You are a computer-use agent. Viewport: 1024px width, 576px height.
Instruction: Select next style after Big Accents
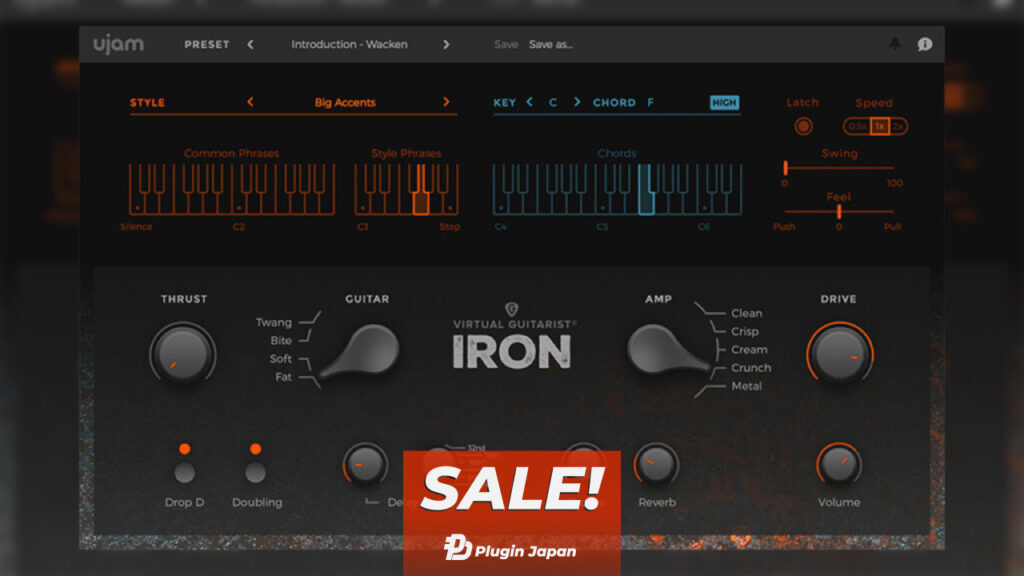coord(446,102)
